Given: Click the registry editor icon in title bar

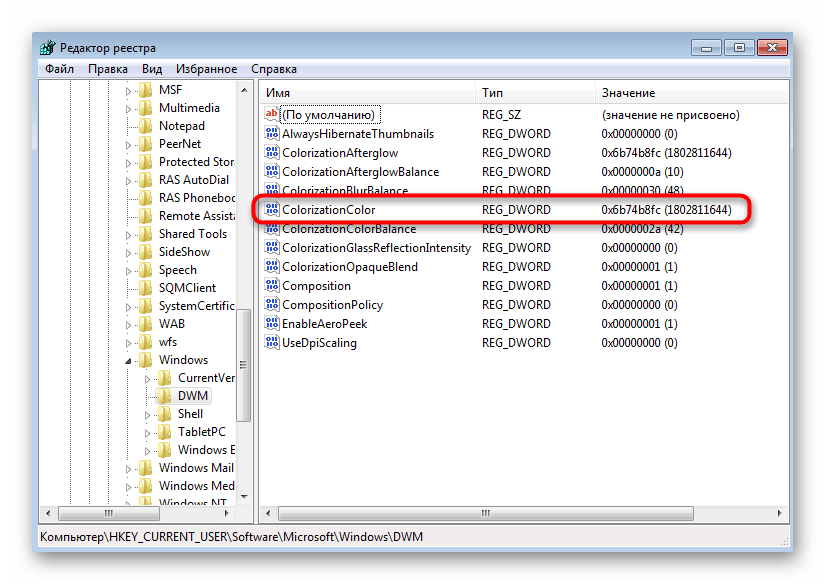Looking at the screenshot, I should 47,47.
